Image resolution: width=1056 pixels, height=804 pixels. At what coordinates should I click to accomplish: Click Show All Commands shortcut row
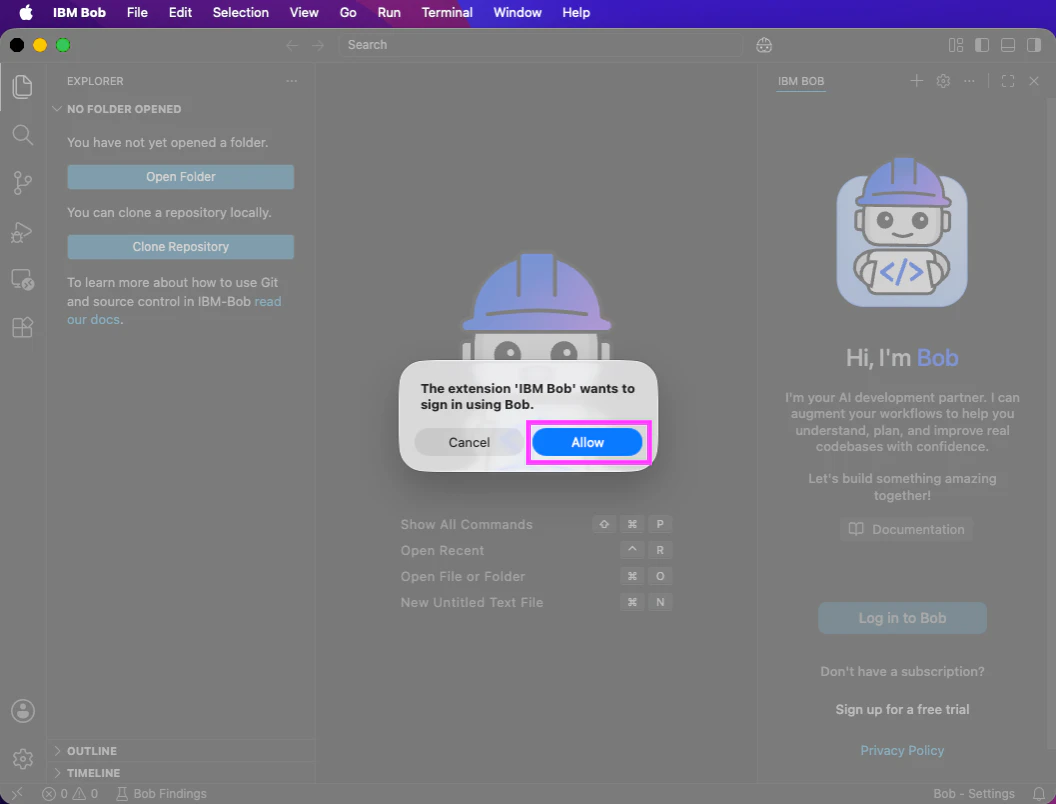click(x=536, y=525)
